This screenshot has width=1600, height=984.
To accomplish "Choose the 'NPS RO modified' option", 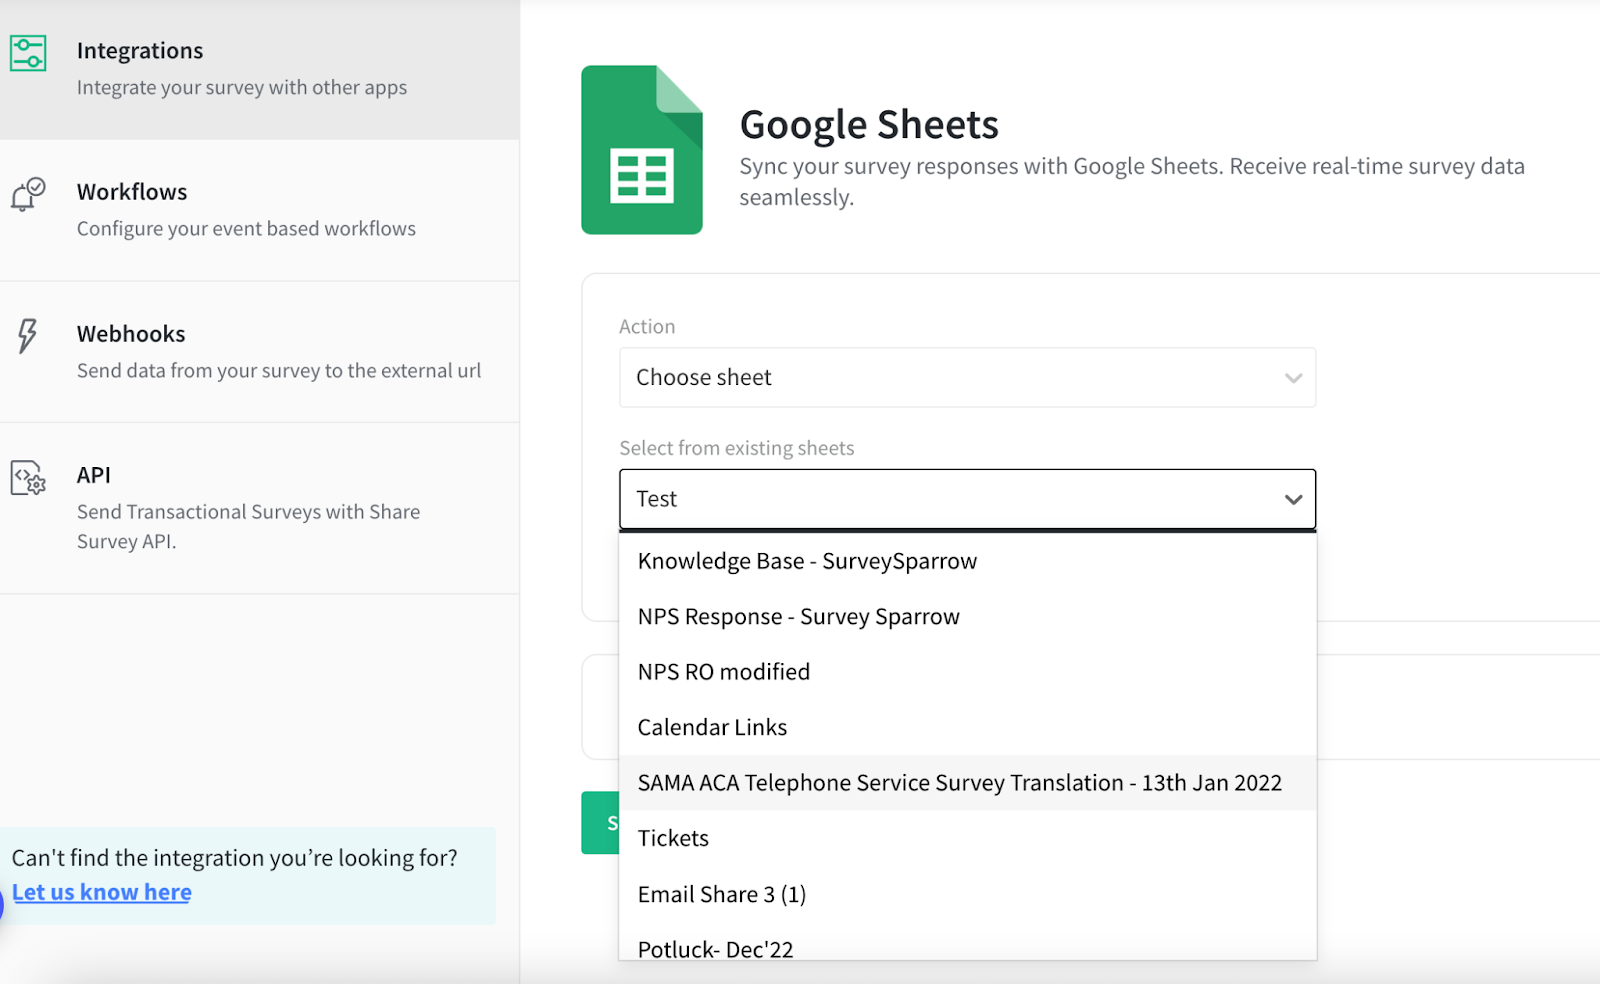I will (967, 672).
